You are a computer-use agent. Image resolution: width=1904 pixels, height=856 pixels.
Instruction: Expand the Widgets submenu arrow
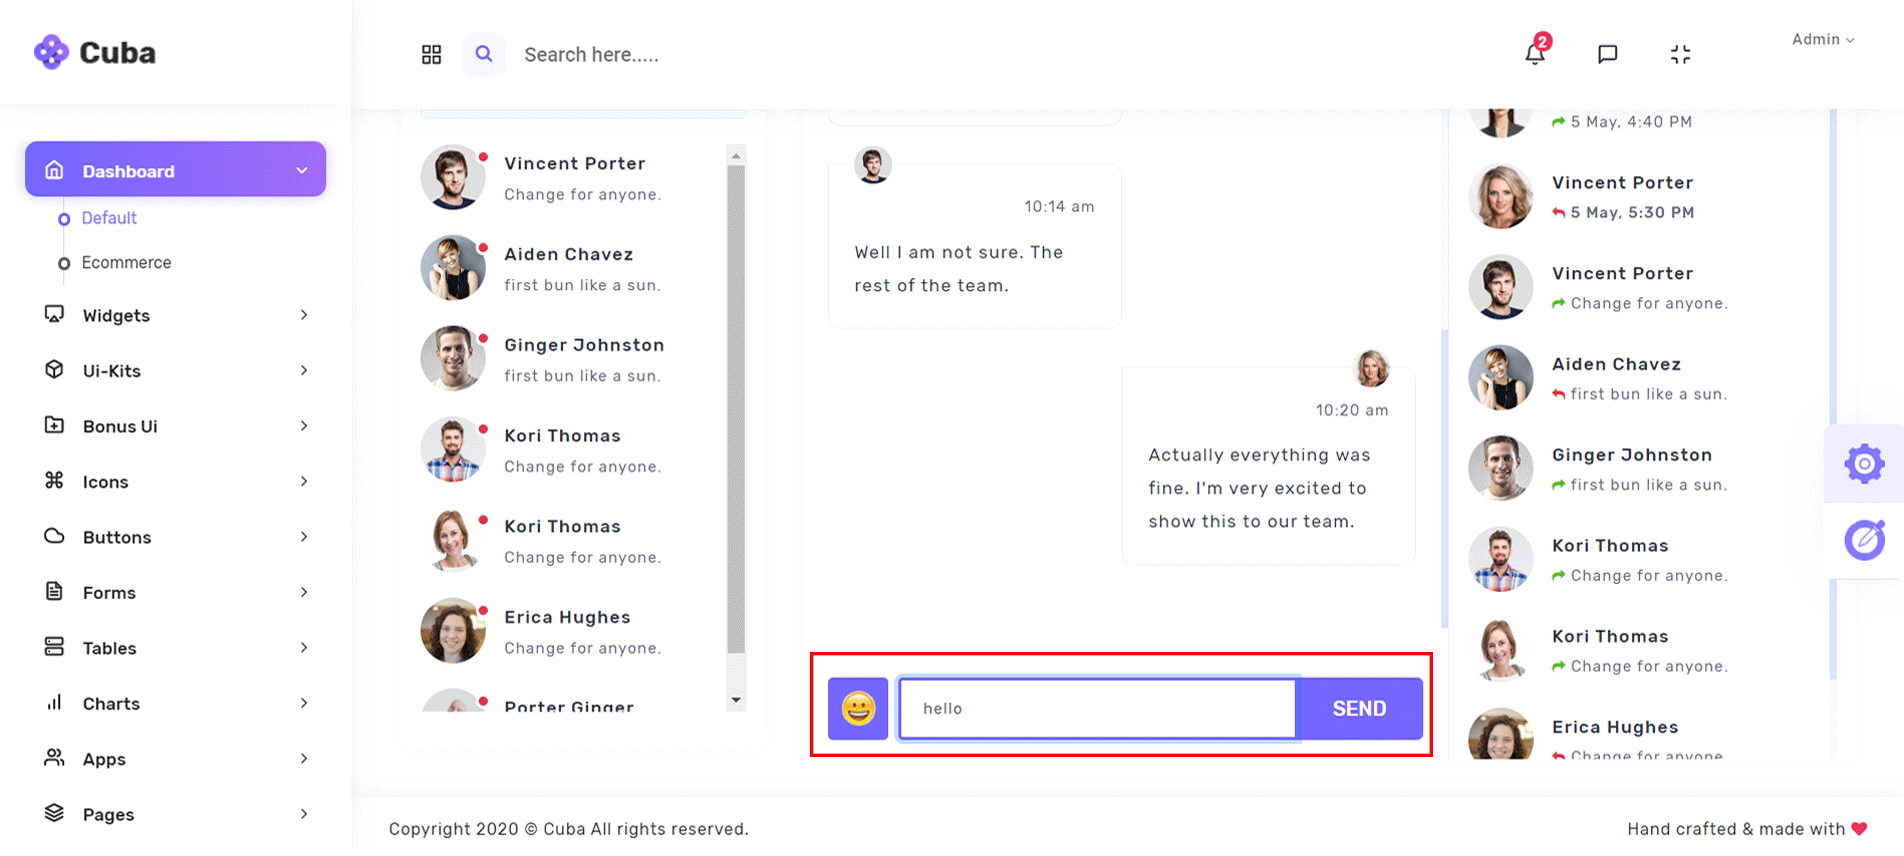pos(304,315)
